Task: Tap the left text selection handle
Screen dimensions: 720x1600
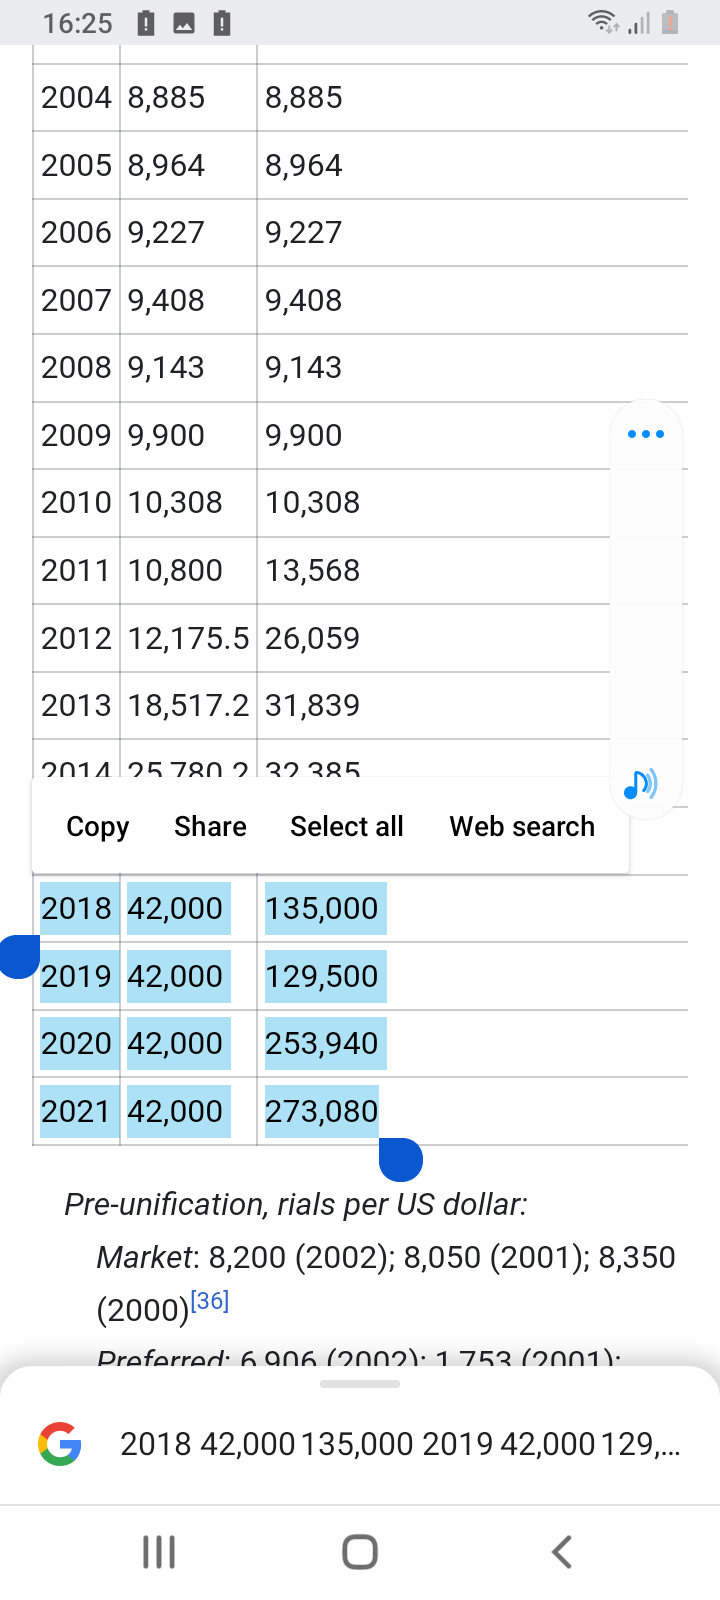Action: click(20, 956)
